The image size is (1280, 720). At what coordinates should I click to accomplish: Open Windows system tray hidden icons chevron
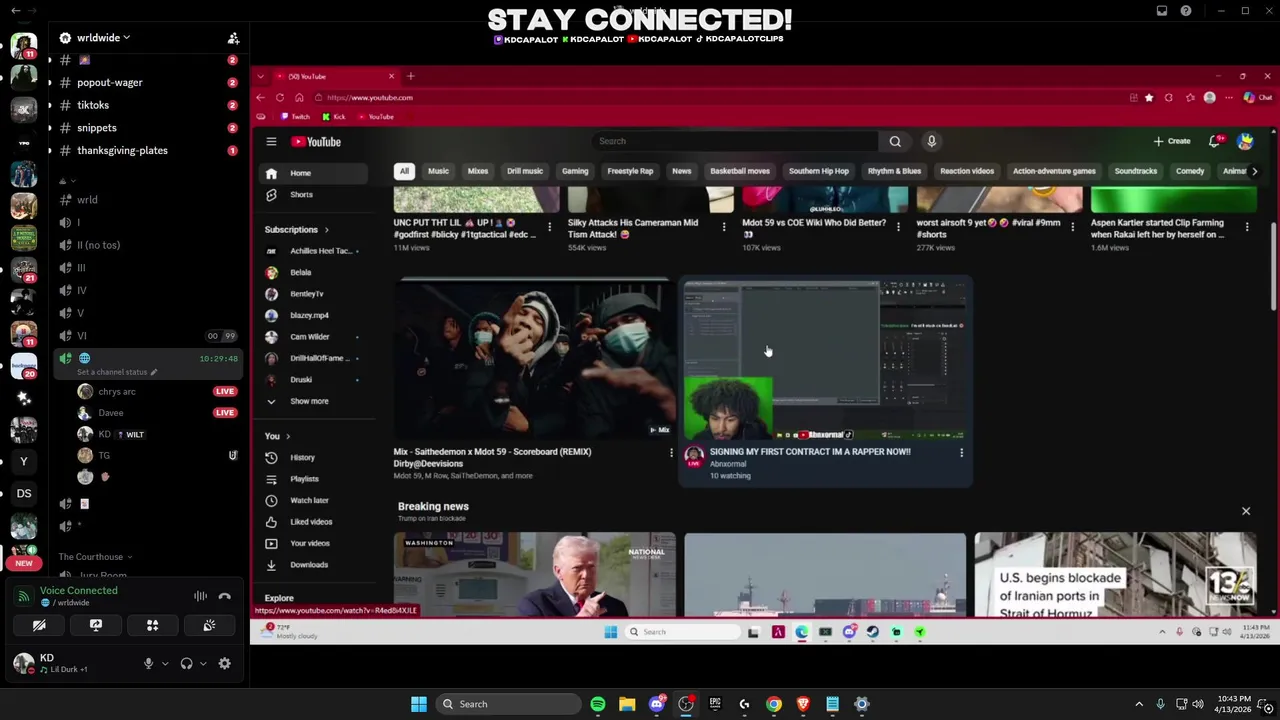coord(1139,704)
